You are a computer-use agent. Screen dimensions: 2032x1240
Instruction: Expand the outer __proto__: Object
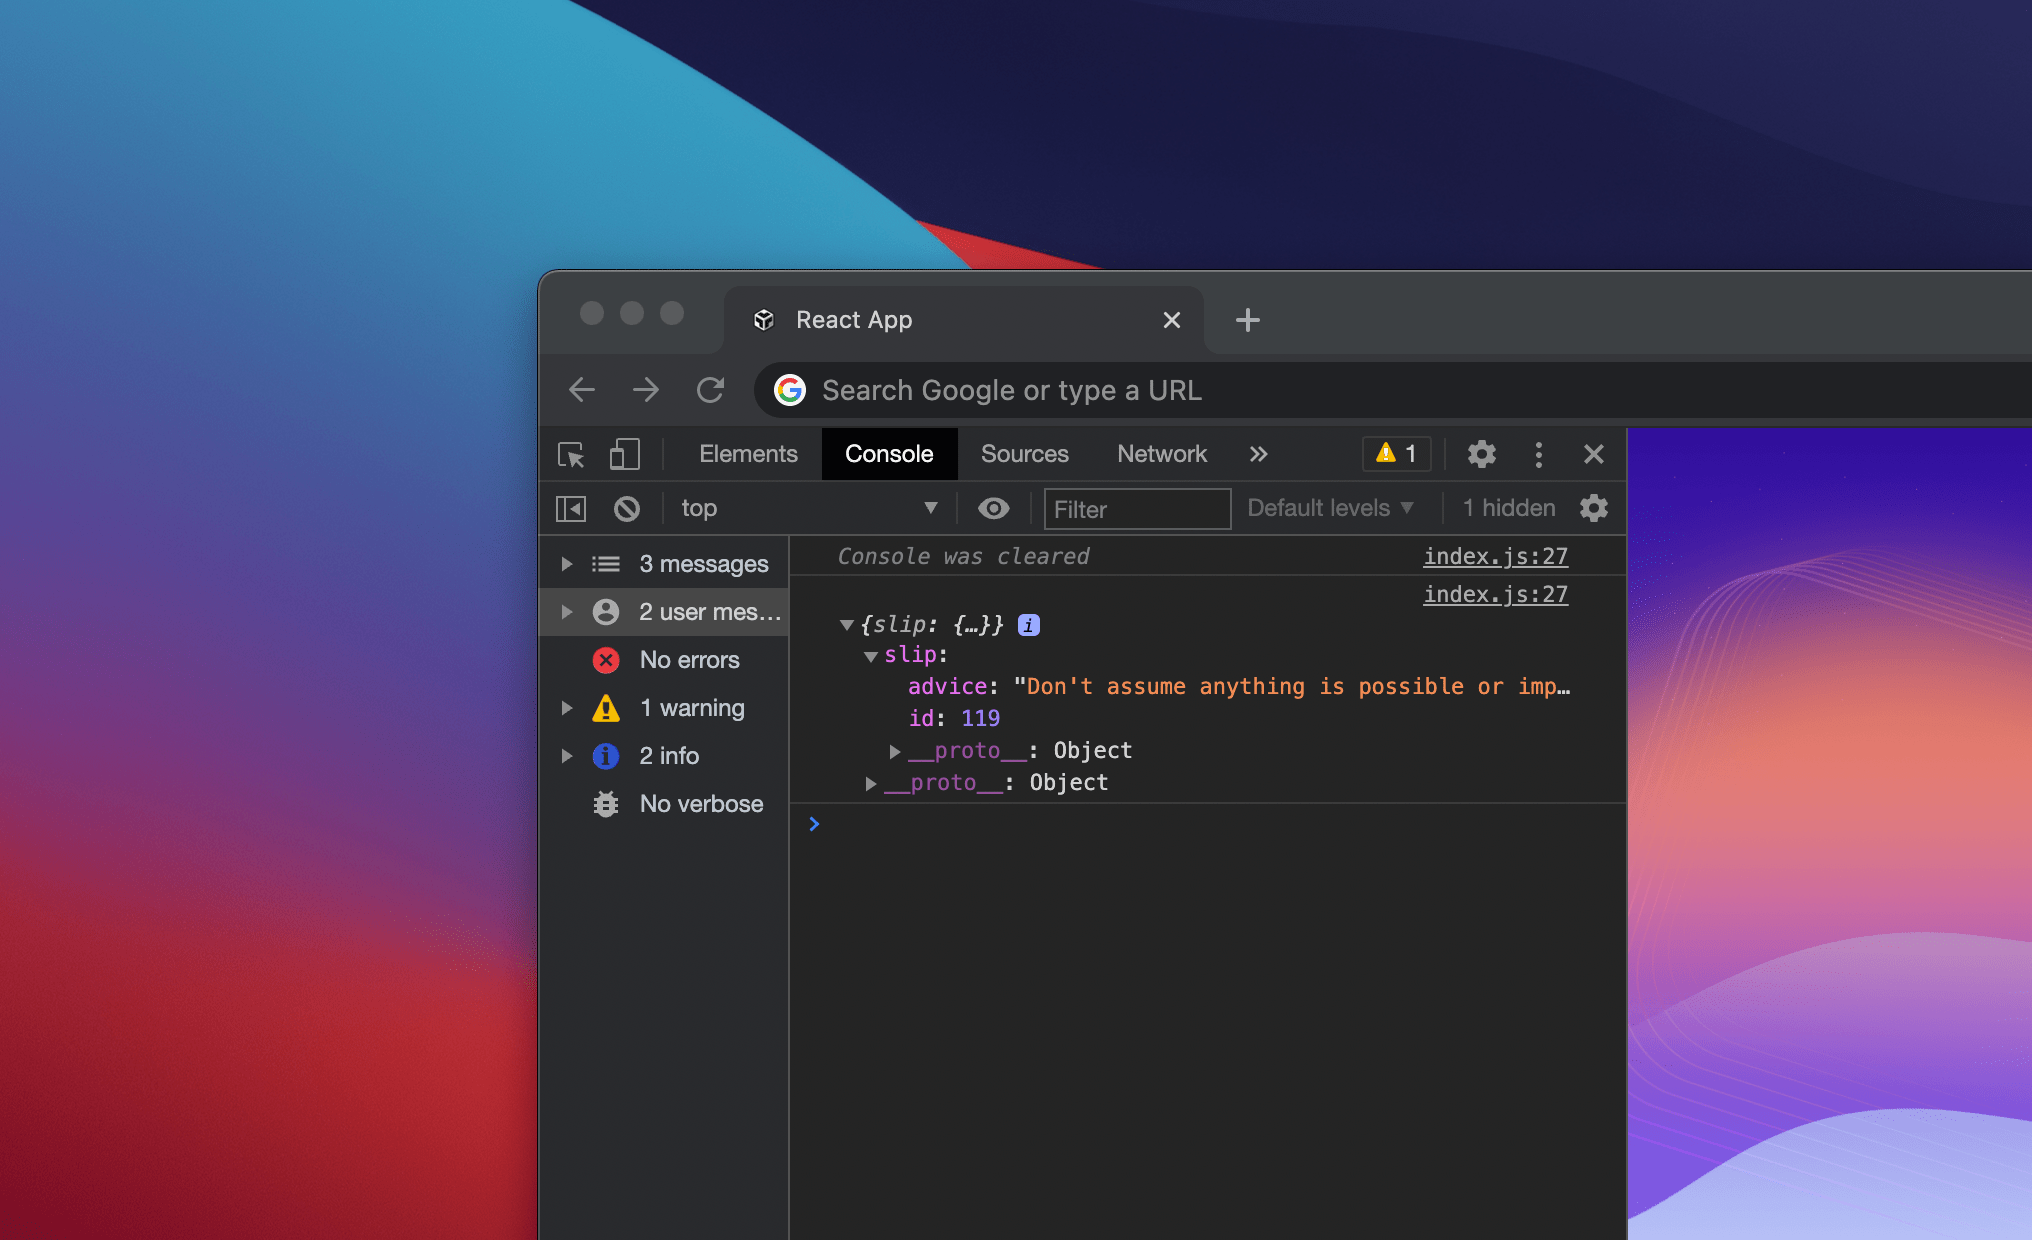point(871,783)
